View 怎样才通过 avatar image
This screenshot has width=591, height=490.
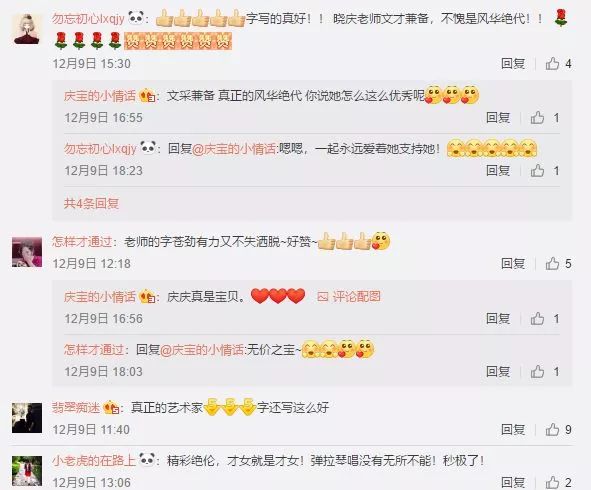[27, 252]
